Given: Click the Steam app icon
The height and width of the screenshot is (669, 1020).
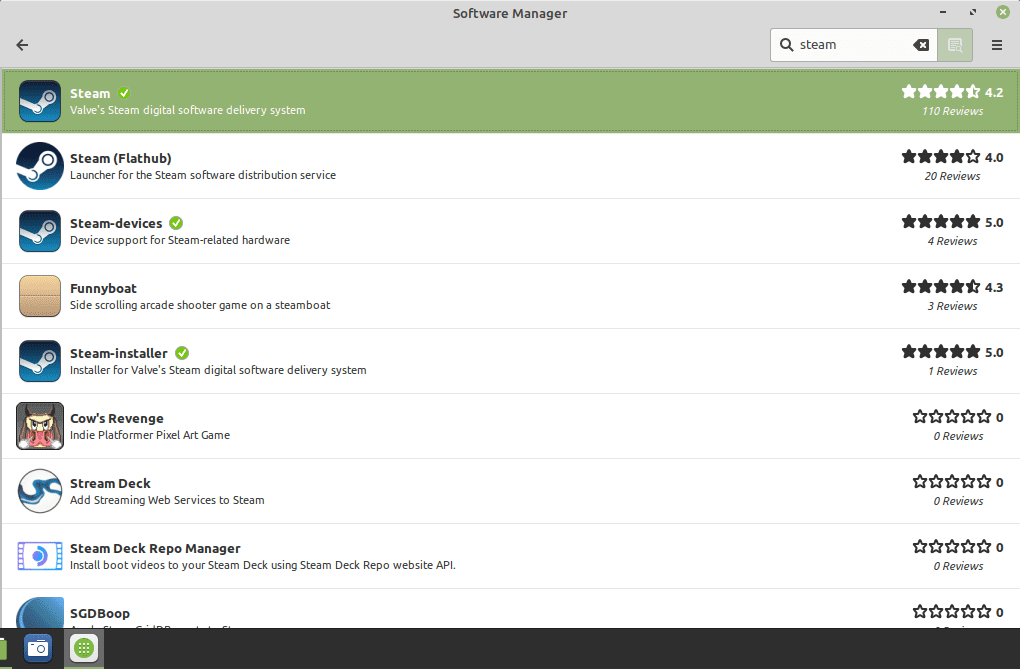Looking at the screenshot, I should point(40,101).
